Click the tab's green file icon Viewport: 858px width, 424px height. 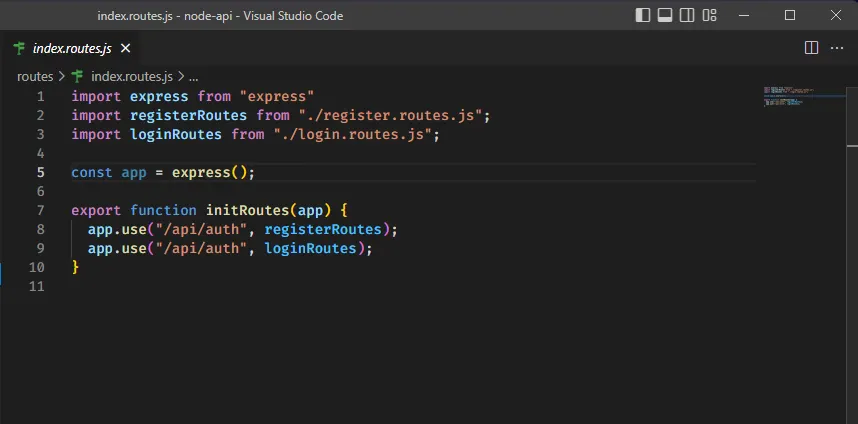click(x=20, y=48)
